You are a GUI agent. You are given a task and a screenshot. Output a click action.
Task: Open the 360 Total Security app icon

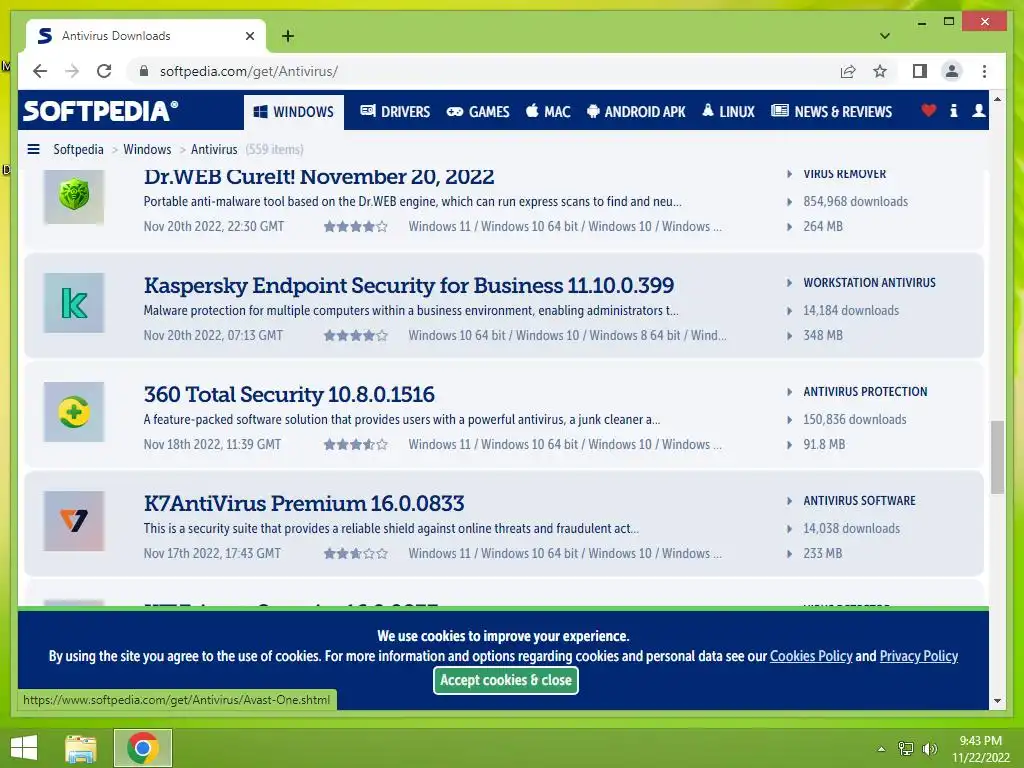coord(74,412)
